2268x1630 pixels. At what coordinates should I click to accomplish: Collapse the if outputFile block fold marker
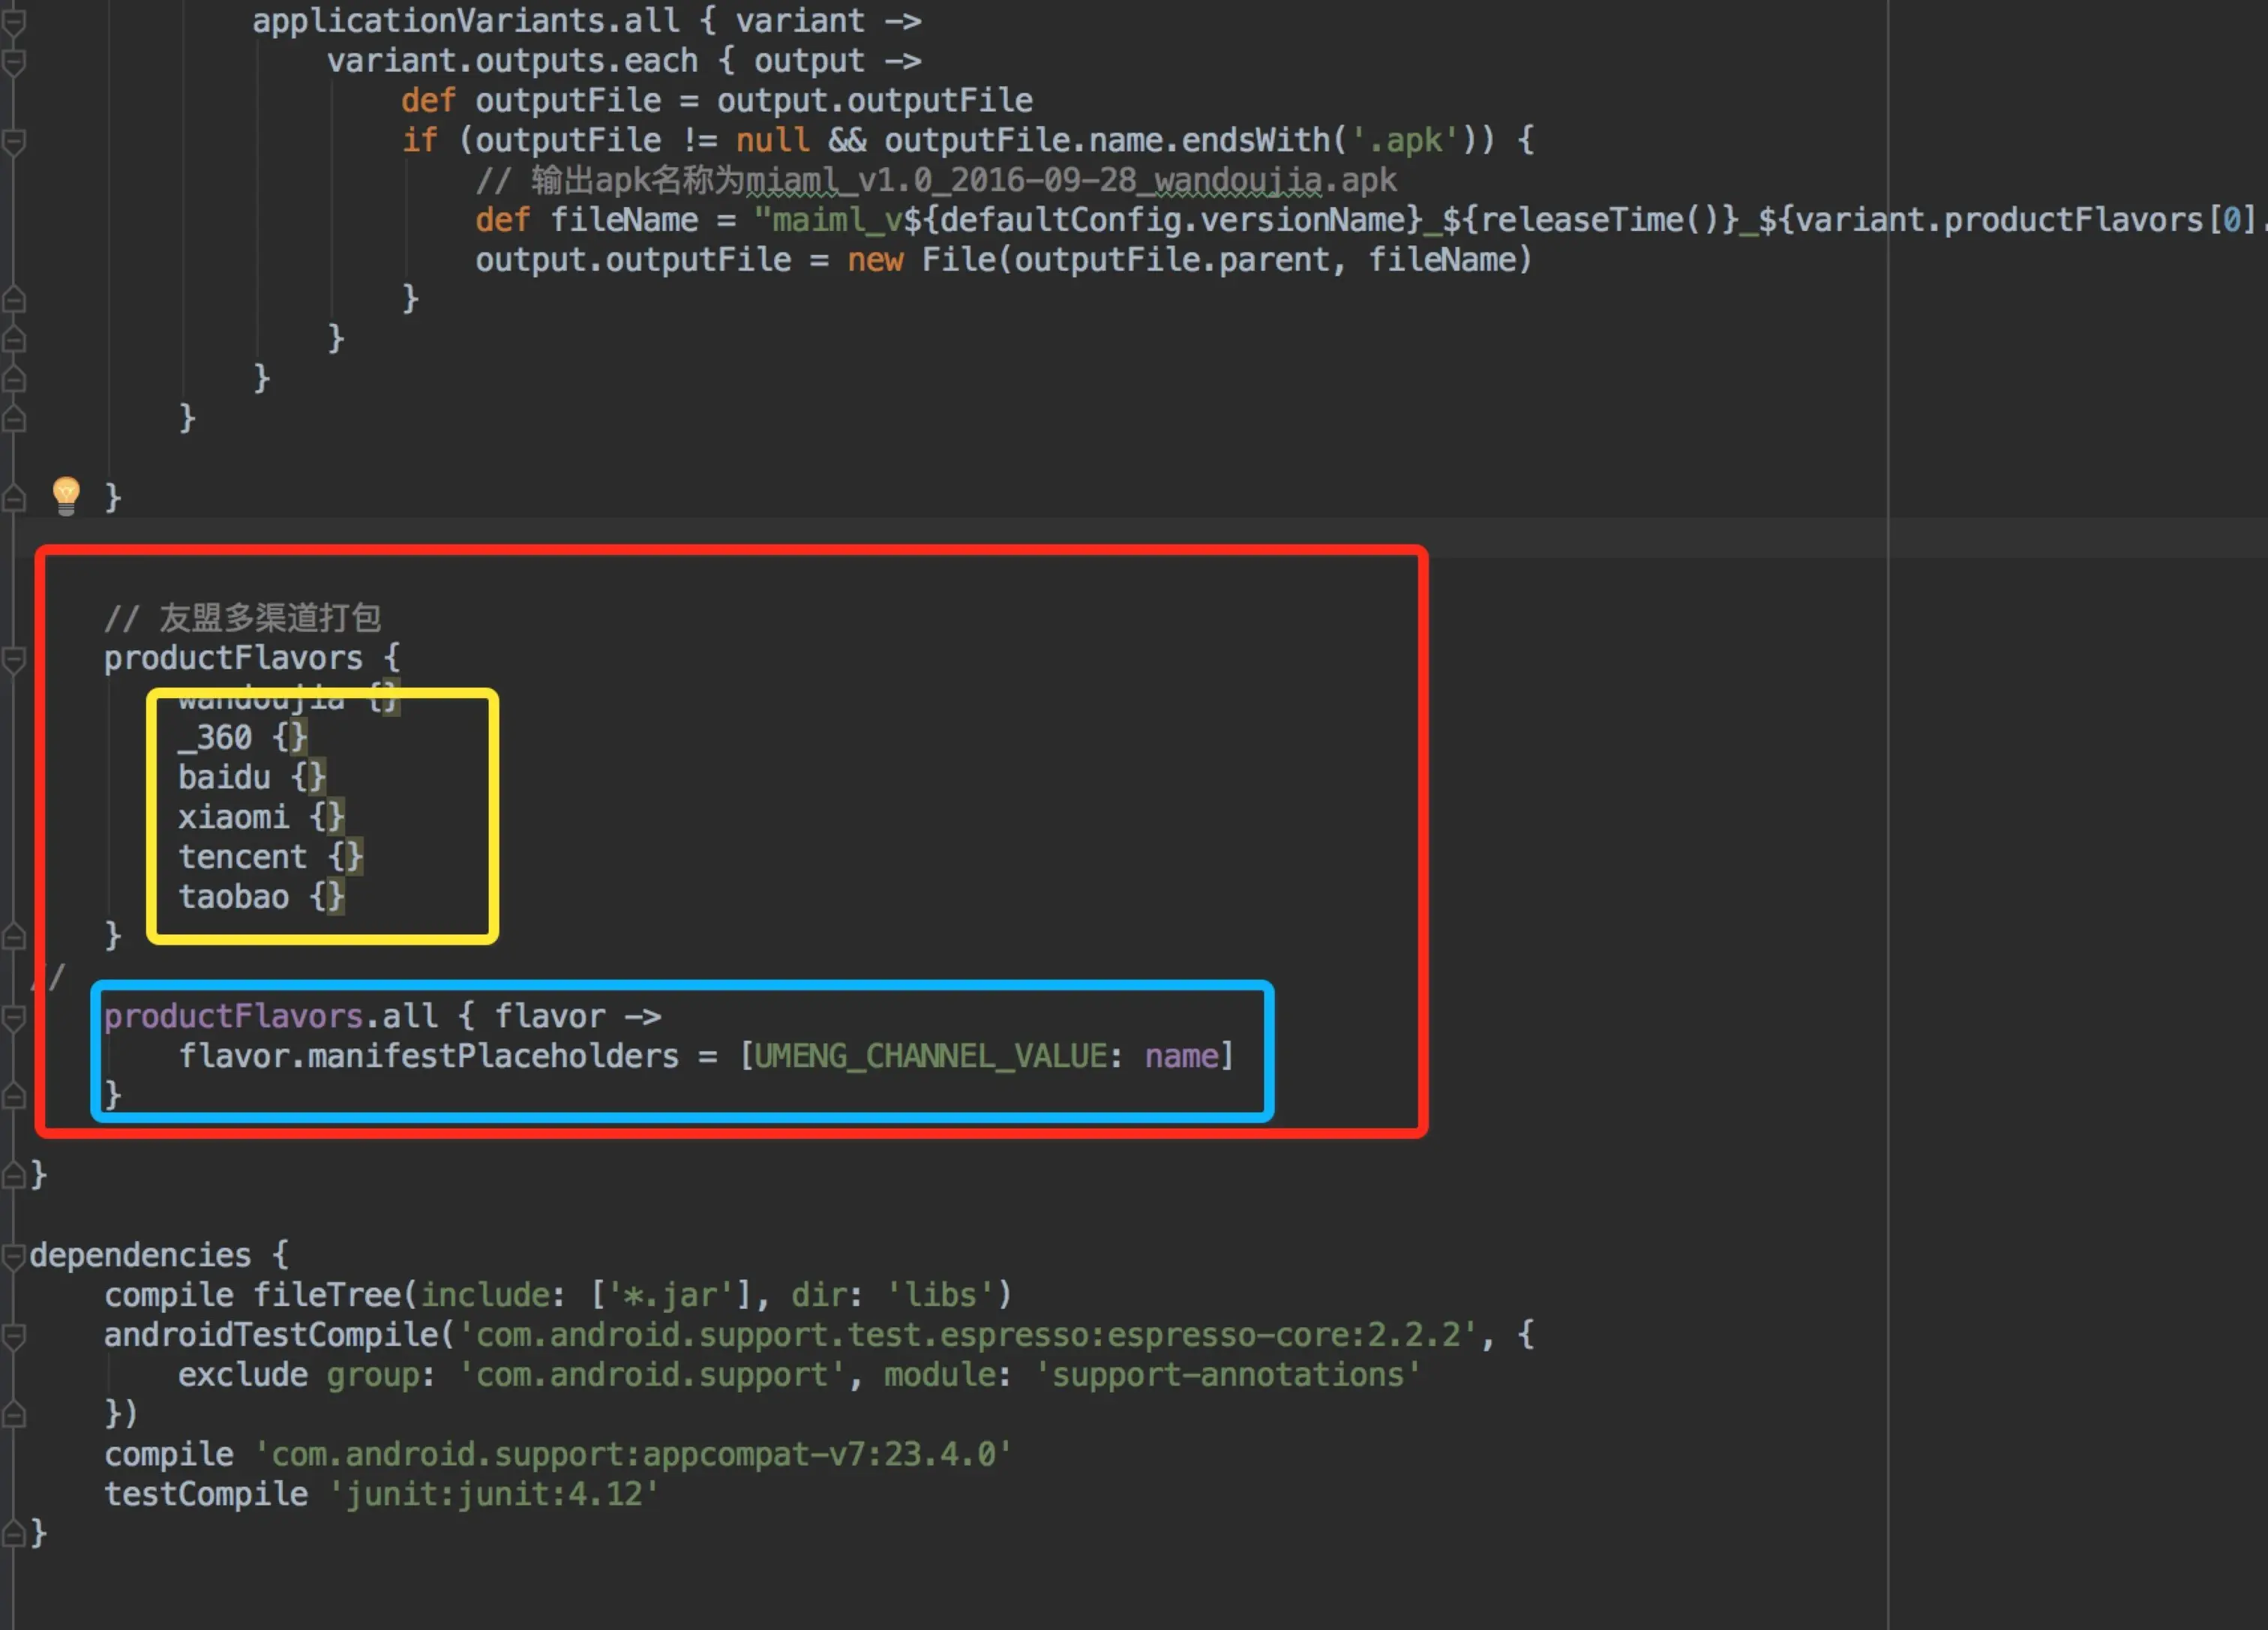coord(13,142)
